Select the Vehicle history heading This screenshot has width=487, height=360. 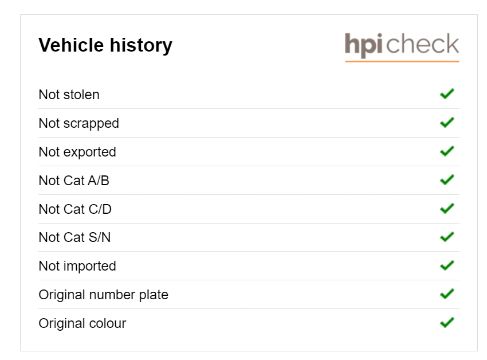tap(105, 45)
